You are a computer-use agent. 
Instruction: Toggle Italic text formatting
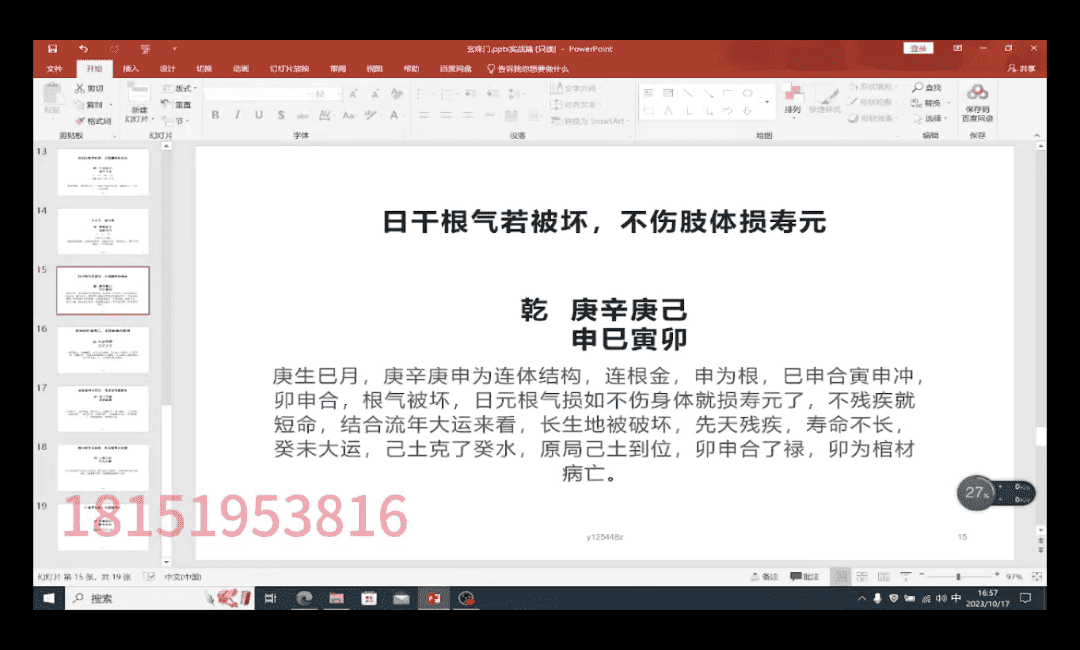click(237, 115)
